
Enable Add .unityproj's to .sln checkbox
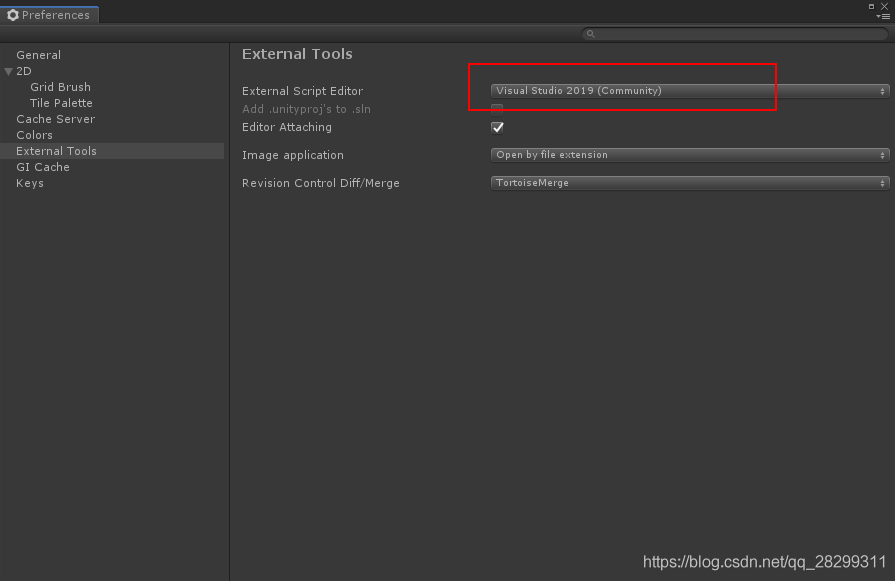point(497,108)
